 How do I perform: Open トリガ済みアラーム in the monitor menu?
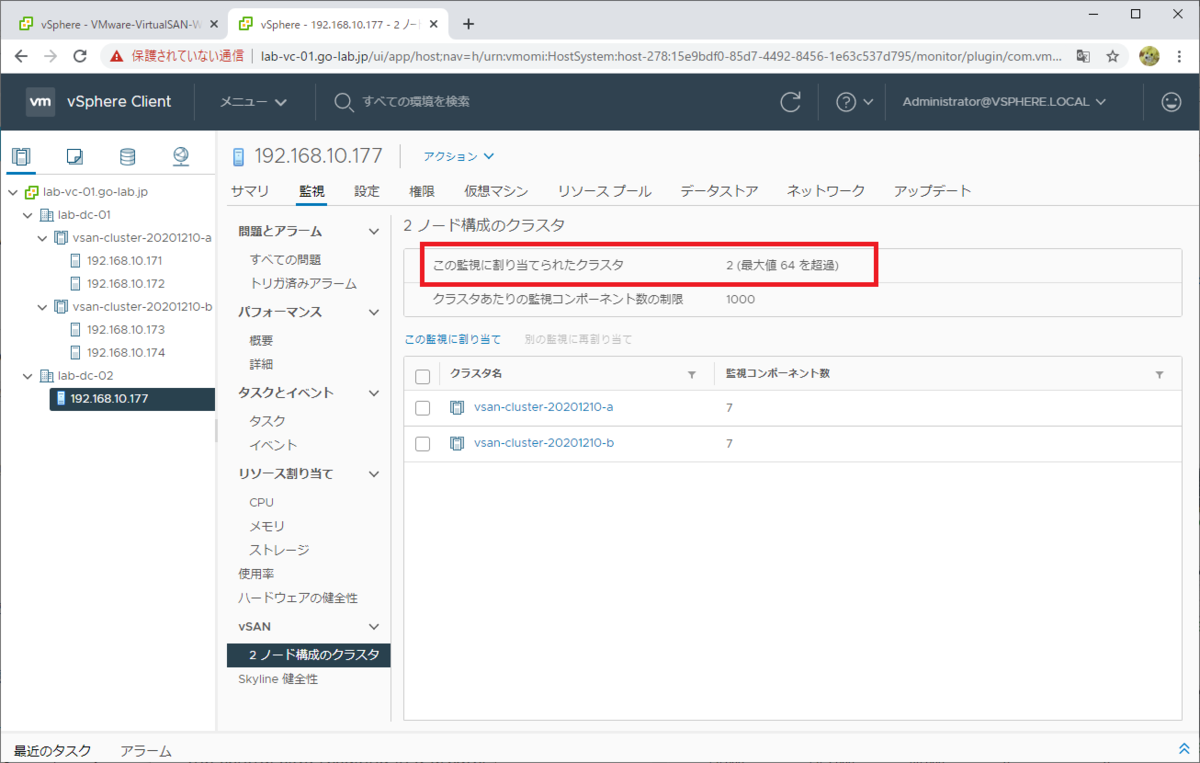[x=303, y=284]
